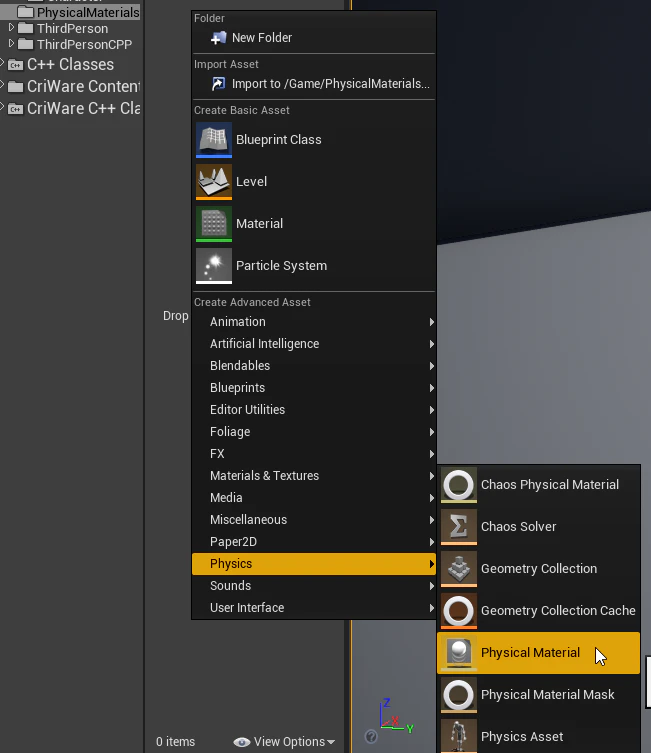Open the Artificial Intelligence submenu arrow
This screenshot has height=753, width=651.
tap(432, 344)
